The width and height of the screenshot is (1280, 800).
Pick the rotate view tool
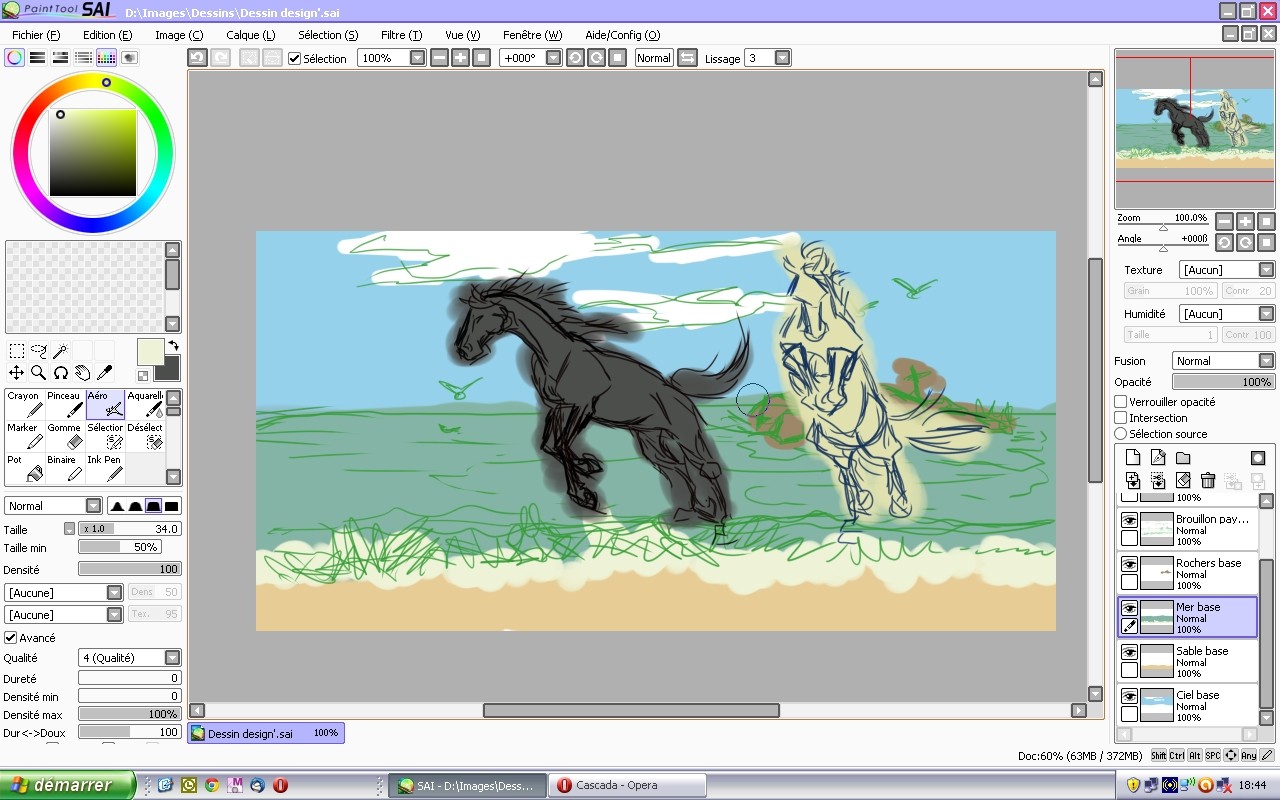[x=60, y=373]
